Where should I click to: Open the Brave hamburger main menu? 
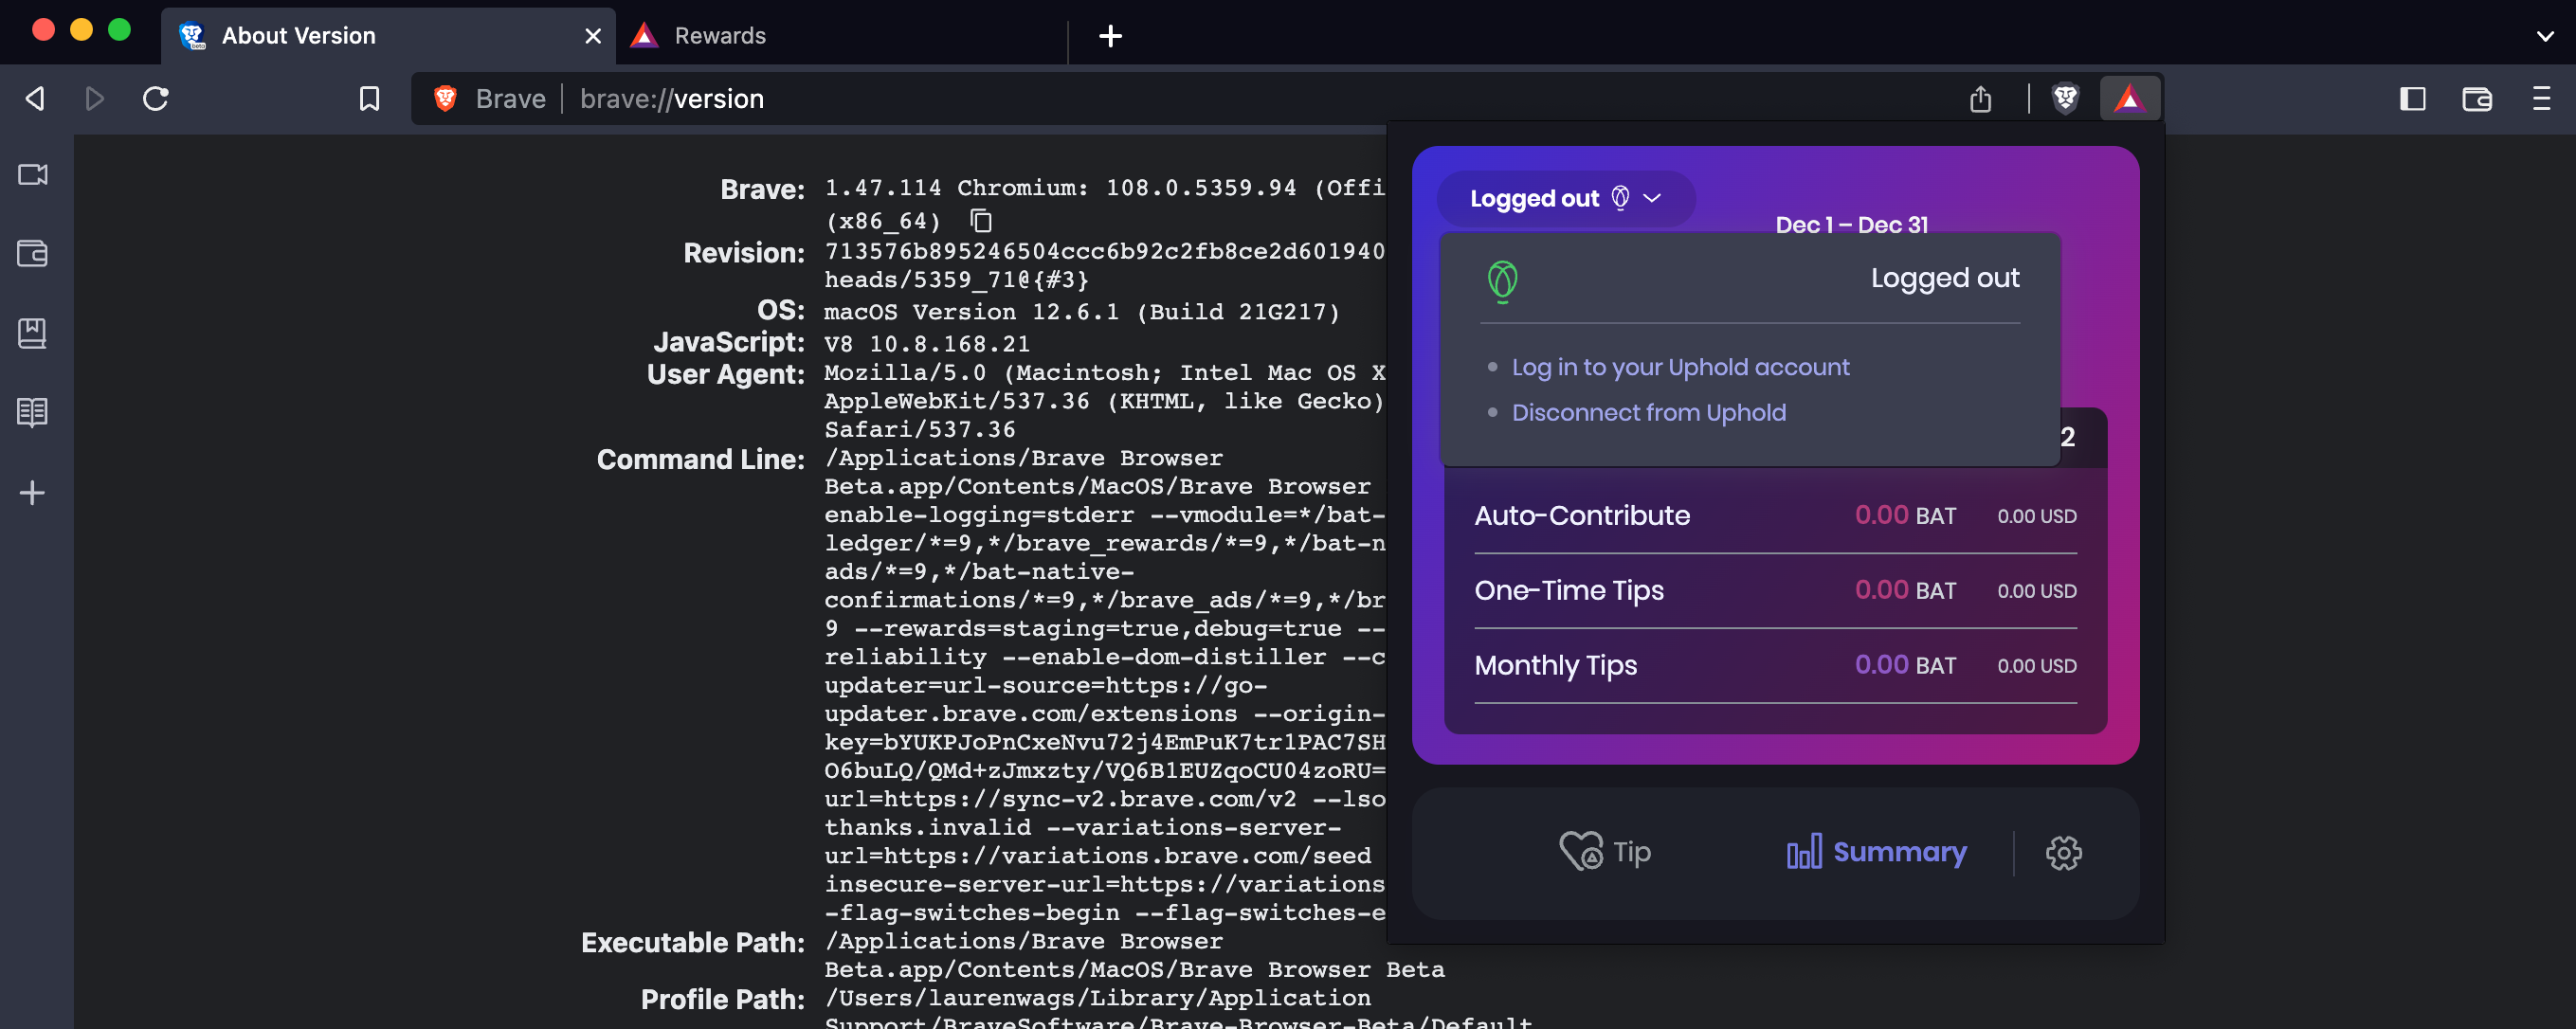click(x=2541, y=99)
